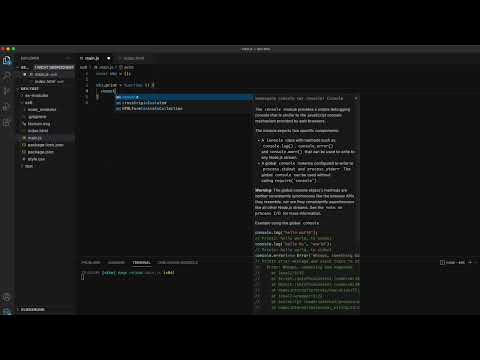Click the unsaved dot on main.js tab

click(108, 58)
